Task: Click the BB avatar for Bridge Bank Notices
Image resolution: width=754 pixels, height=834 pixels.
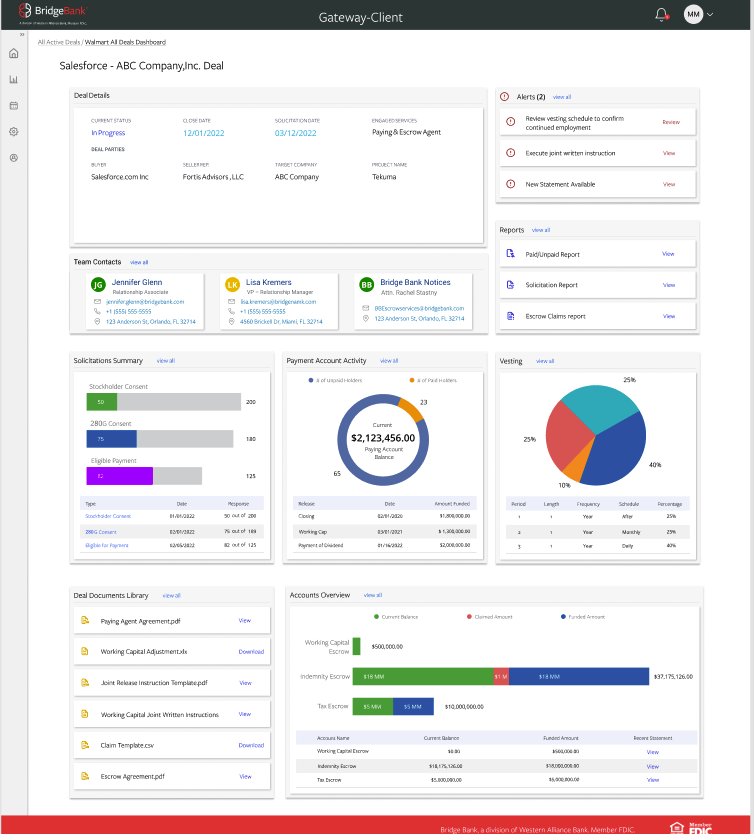Action: coord(367,285)
